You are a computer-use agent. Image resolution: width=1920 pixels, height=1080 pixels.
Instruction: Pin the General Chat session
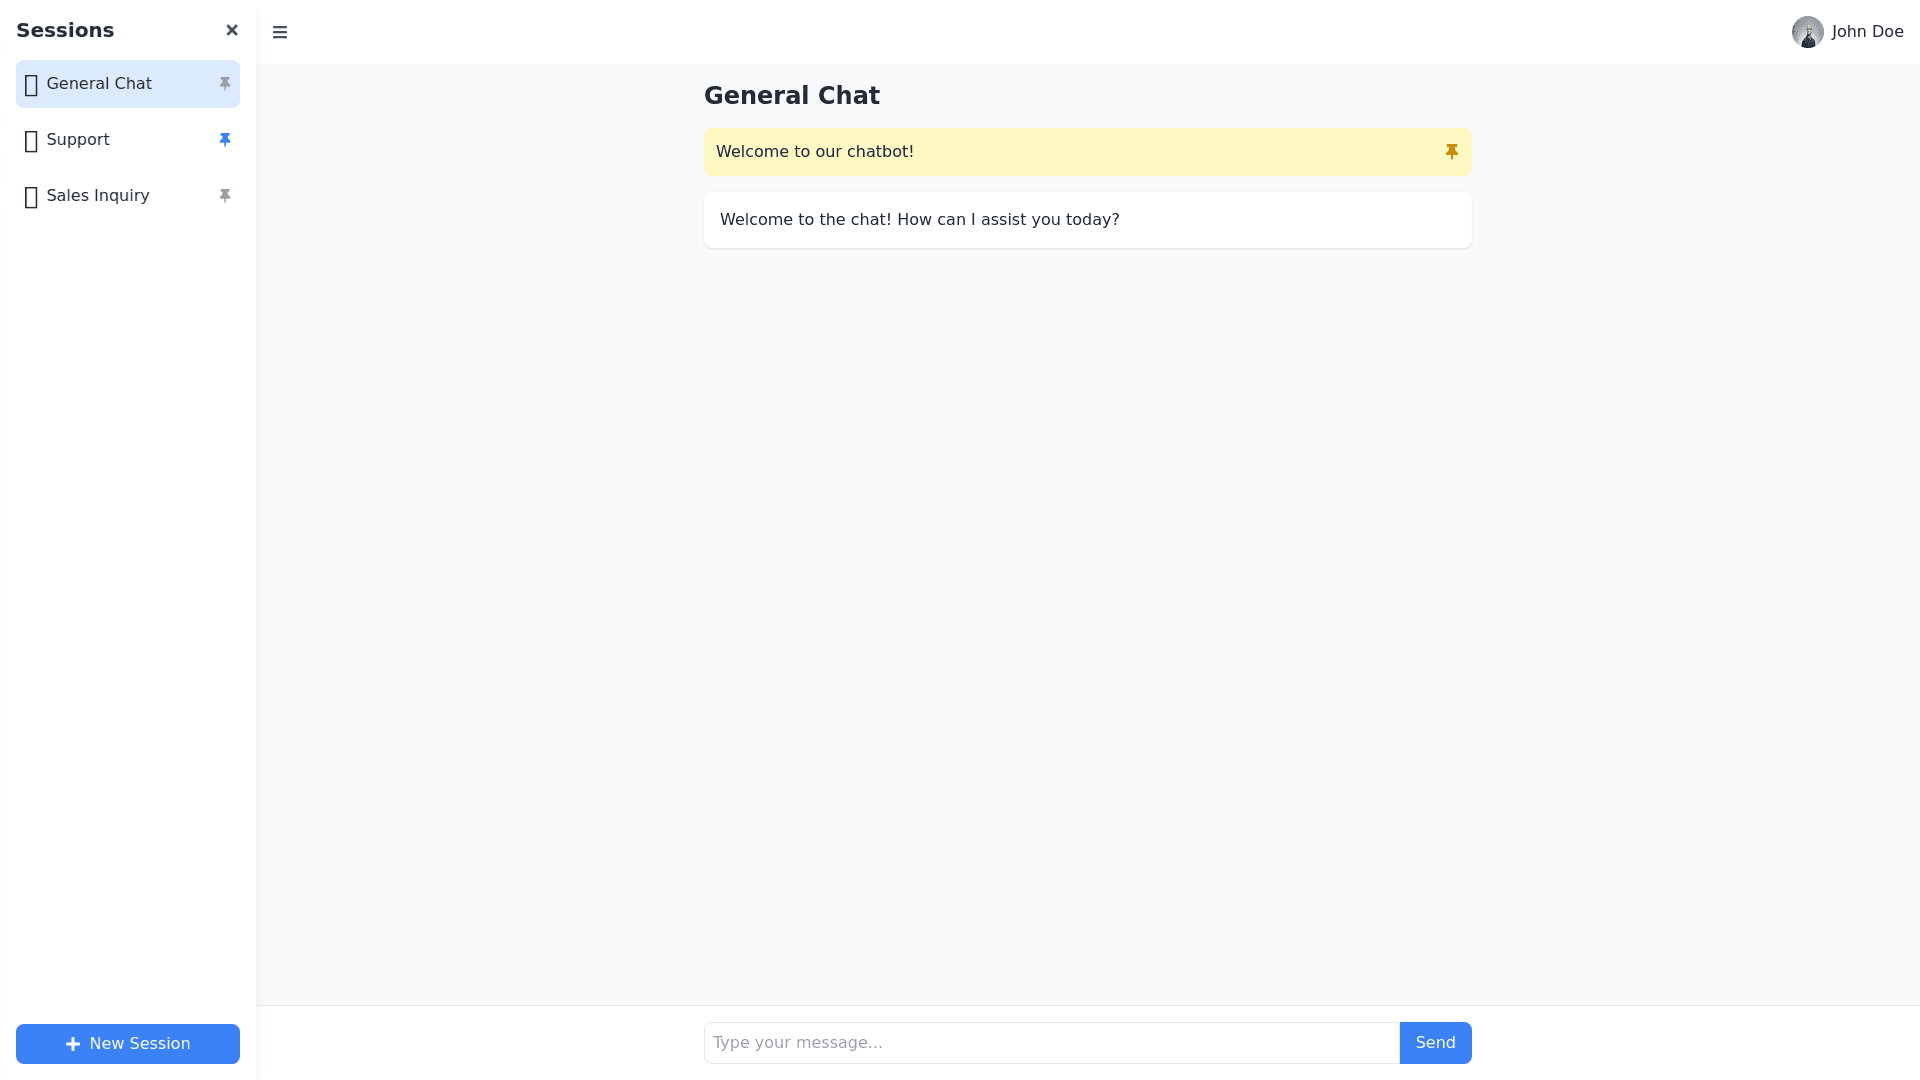(x=225, y=84)
